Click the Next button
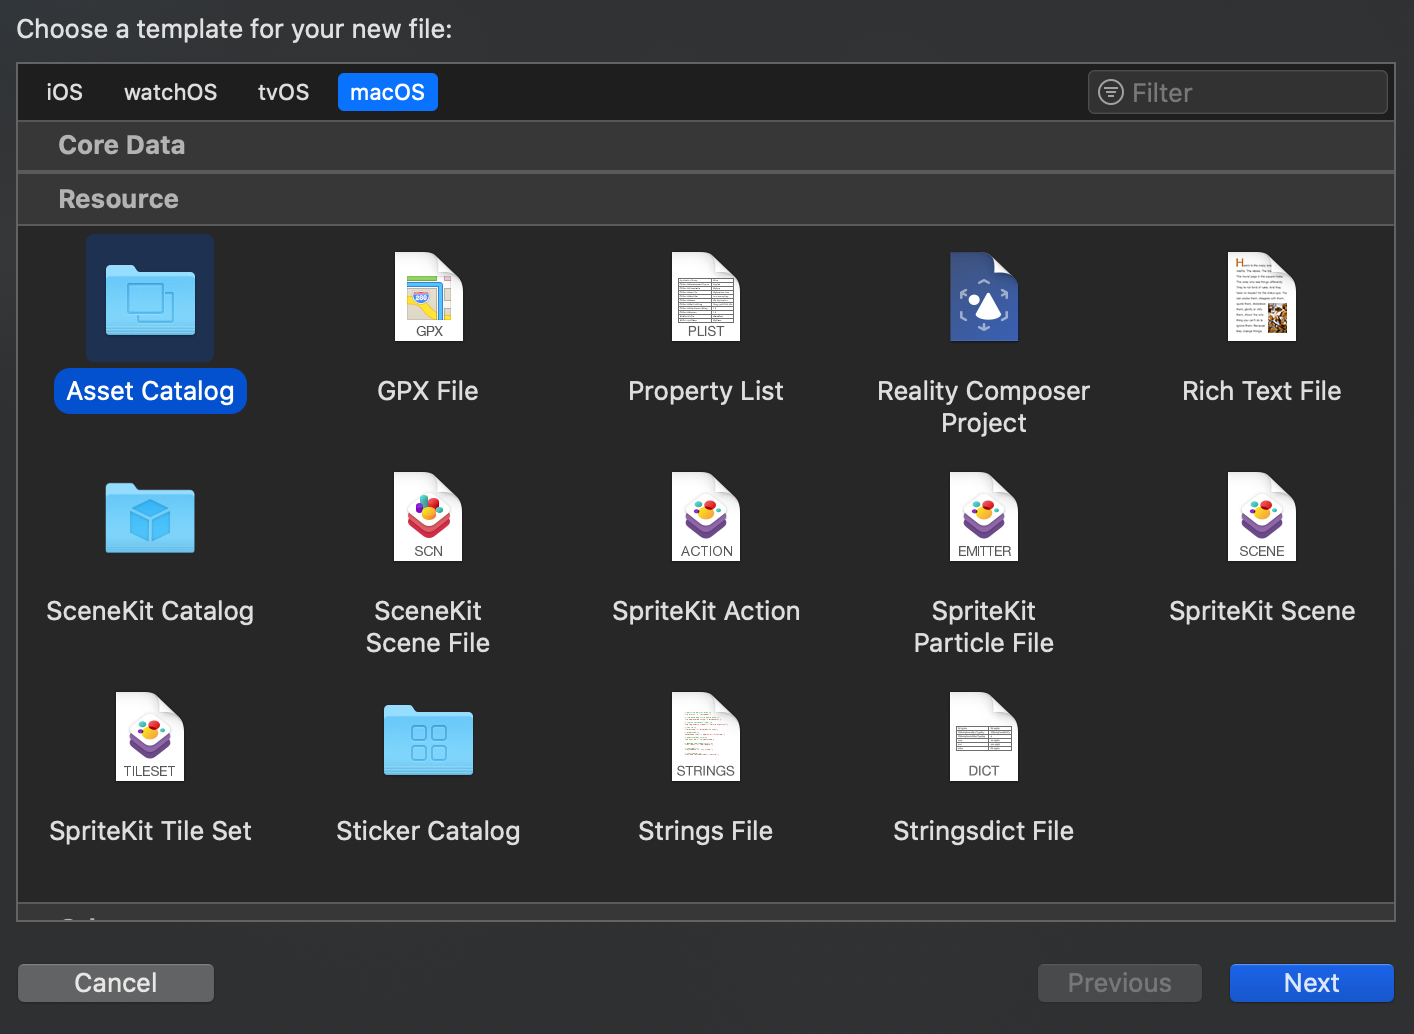1414x1034 pixels. tap(1312, 983)
